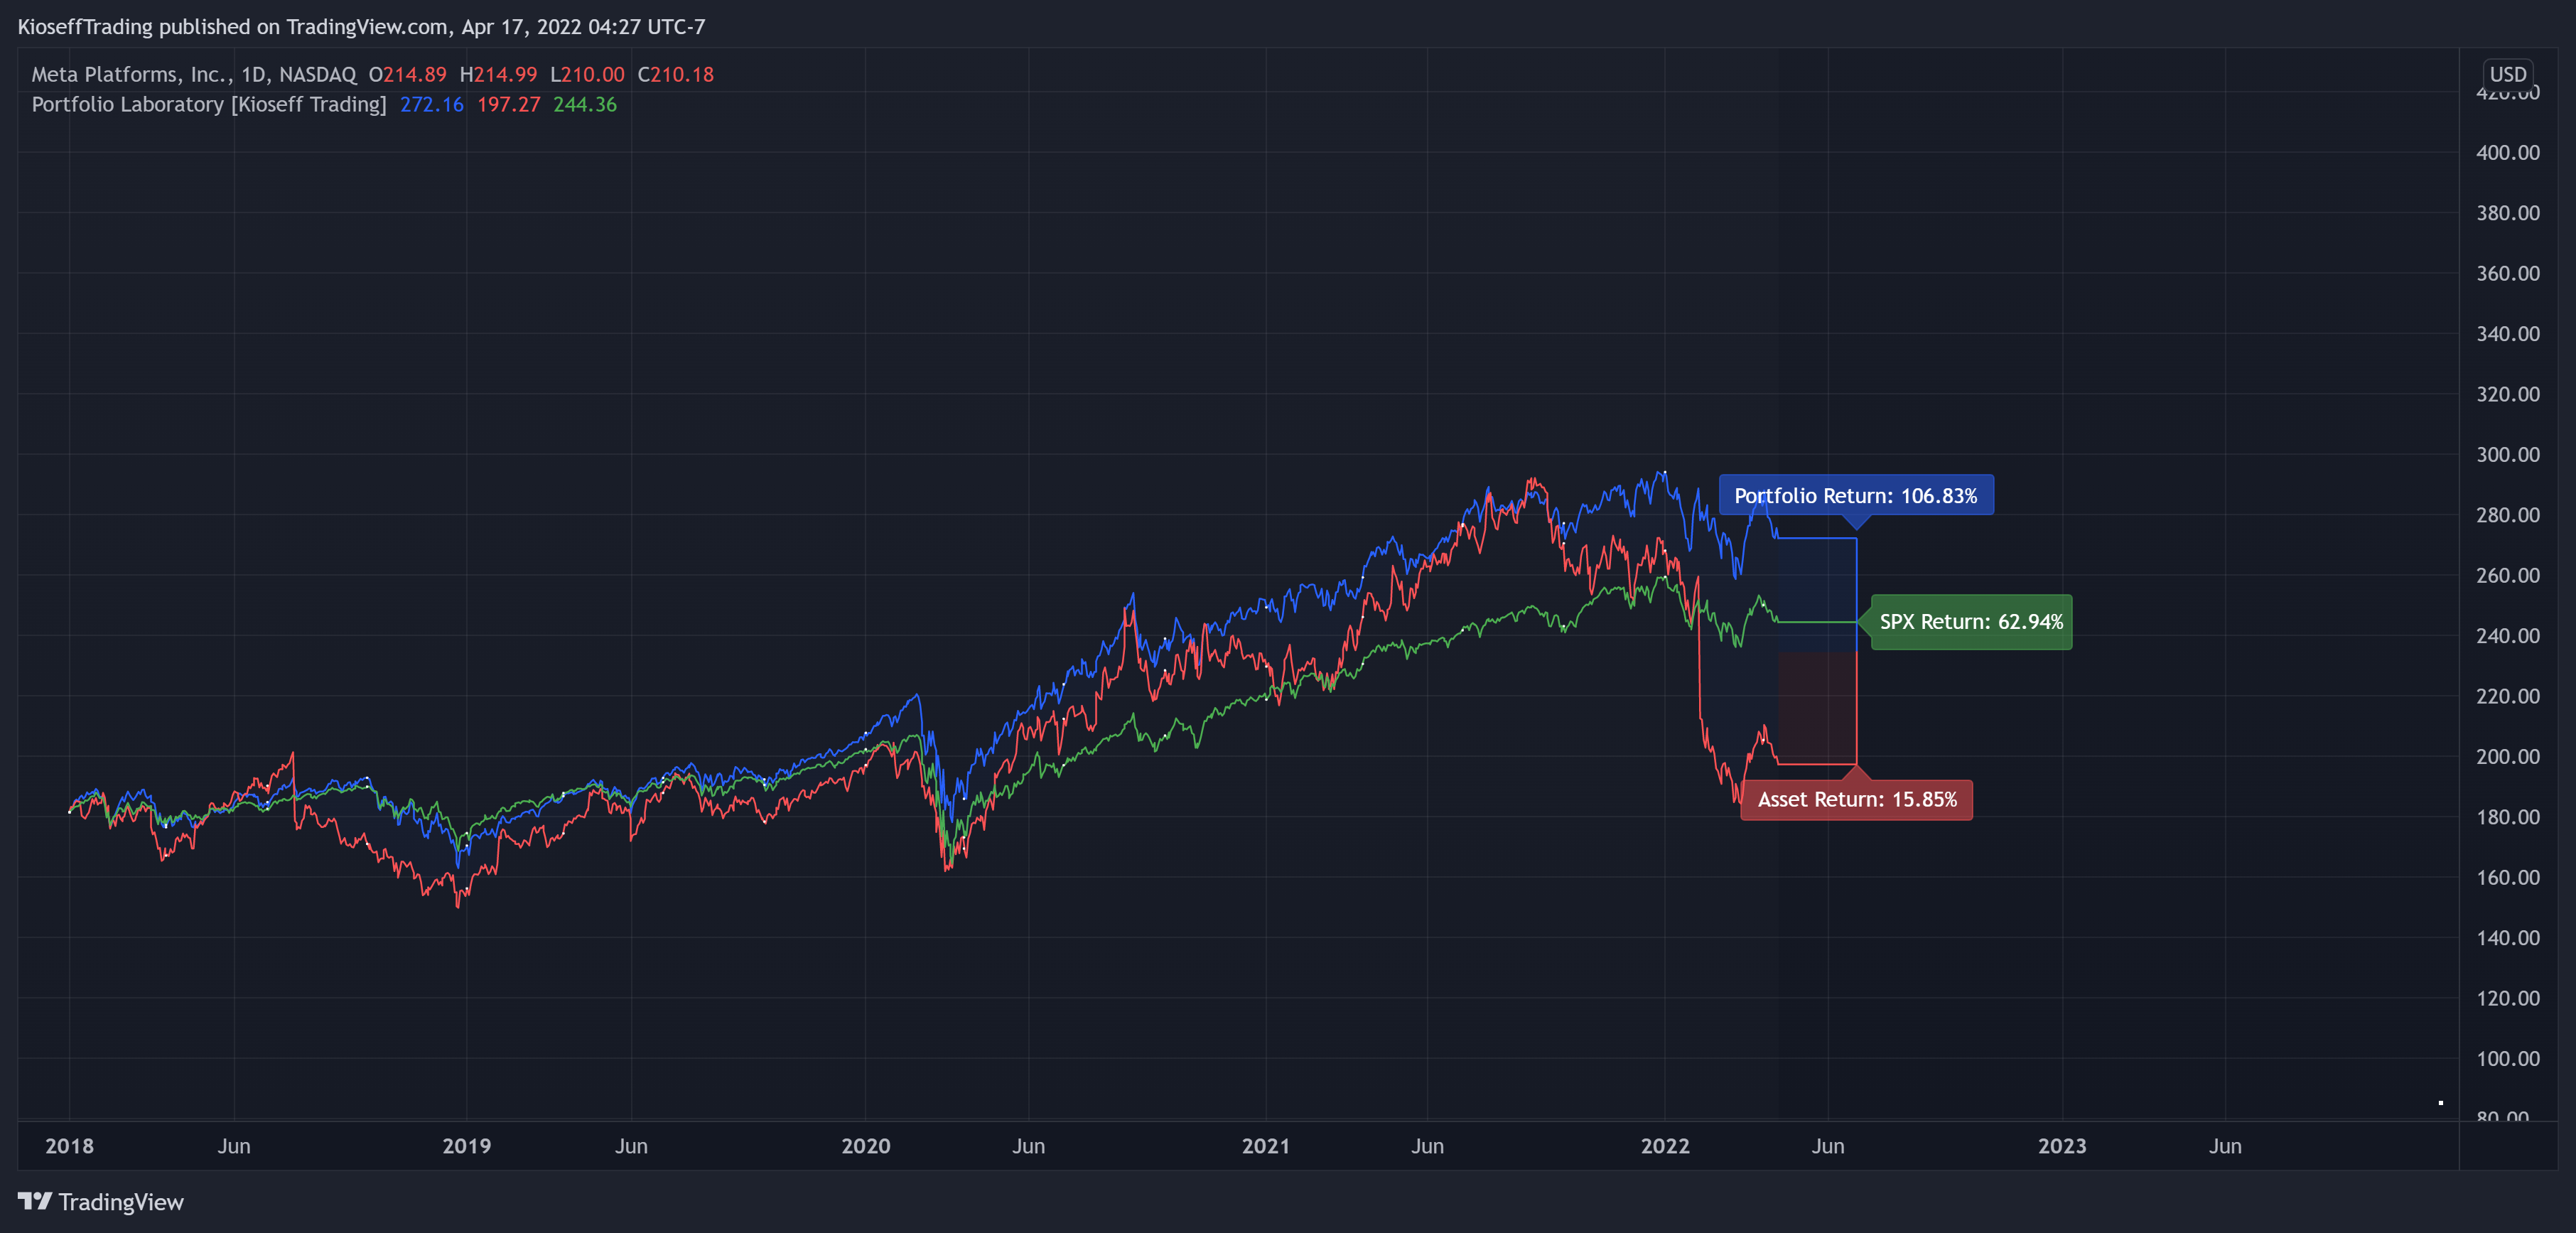Screen dimensions: 2576x1233
Task: Click the close price C210.18
Action: pyautogui.click(x=676, y=75)
